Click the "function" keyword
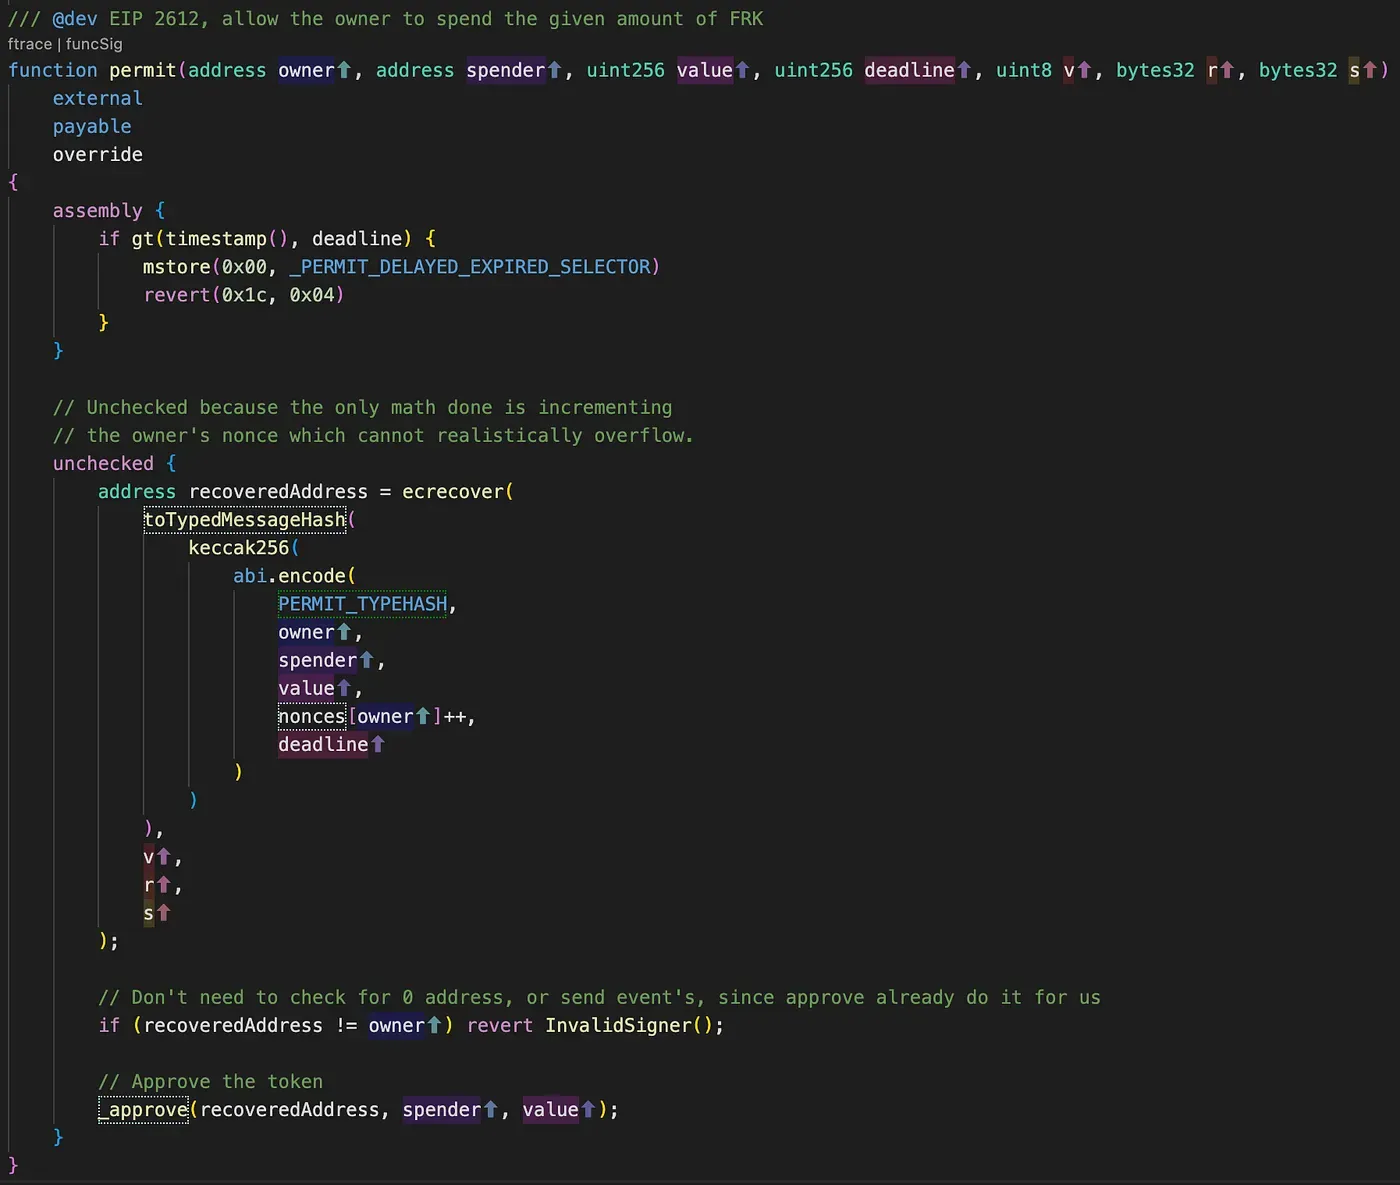 point(53,70)
